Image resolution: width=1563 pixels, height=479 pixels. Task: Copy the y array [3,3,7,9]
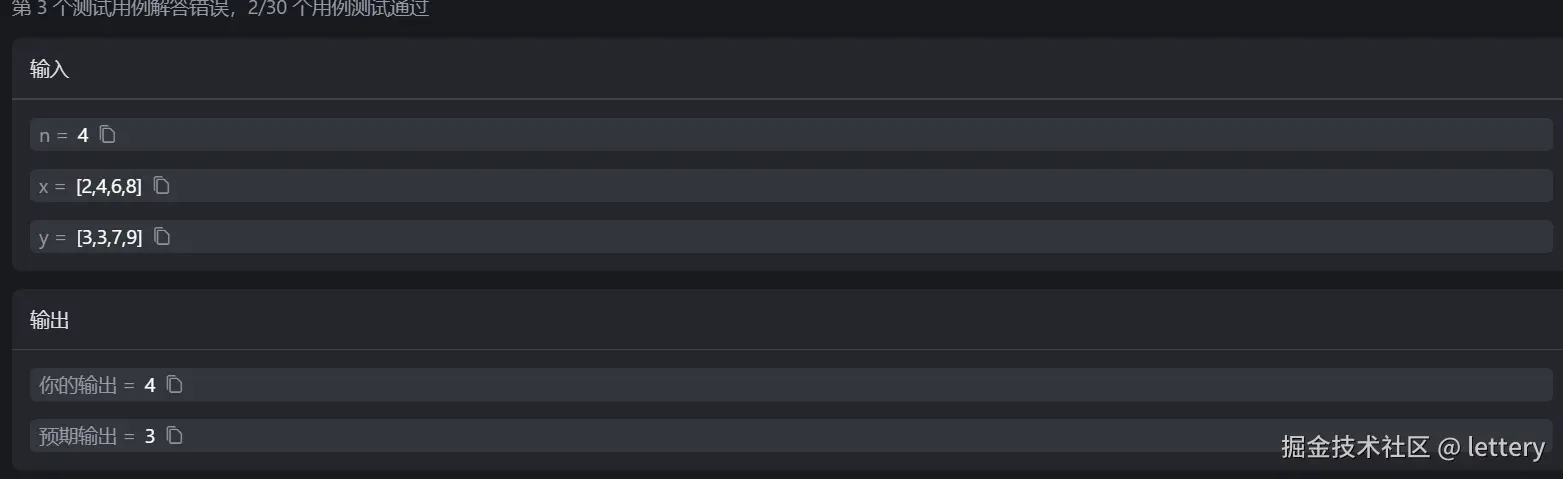[162, 237]
